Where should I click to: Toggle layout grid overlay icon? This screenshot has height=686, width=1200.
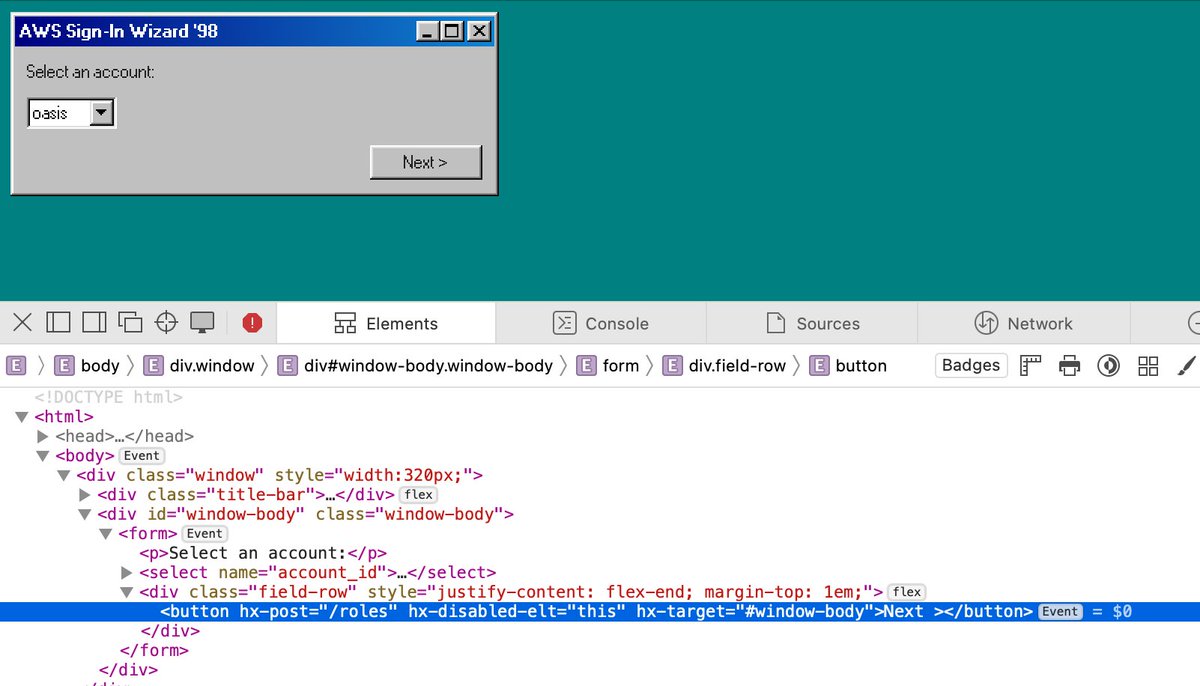click(1148, 365)
